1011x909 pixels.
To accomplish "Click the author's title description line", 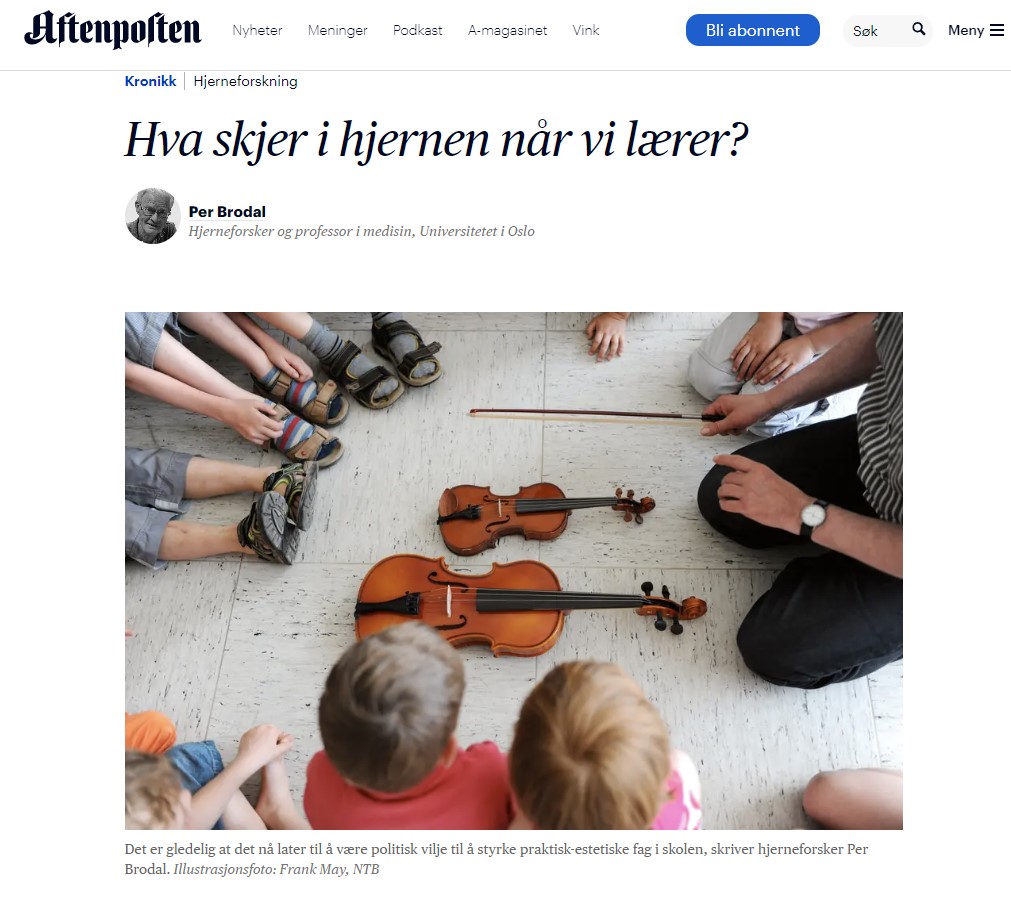I will [361, 231].
